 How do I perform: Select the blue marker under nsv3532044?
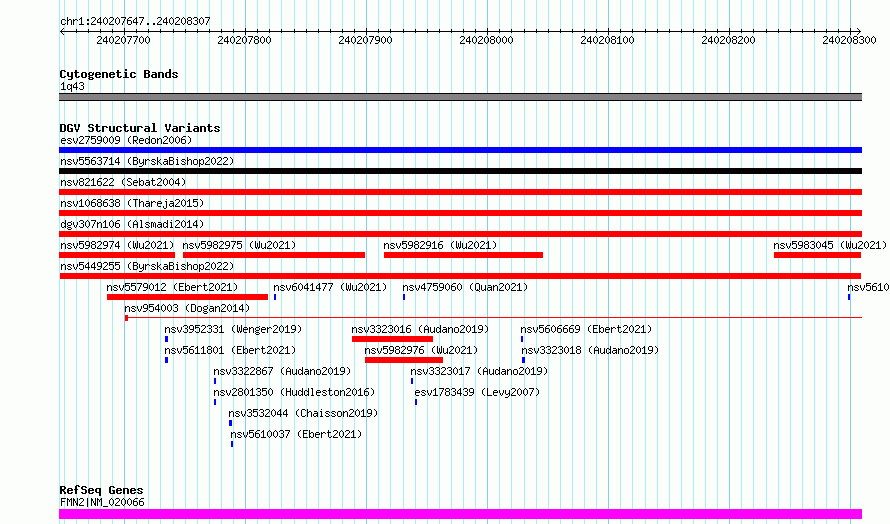230,424
